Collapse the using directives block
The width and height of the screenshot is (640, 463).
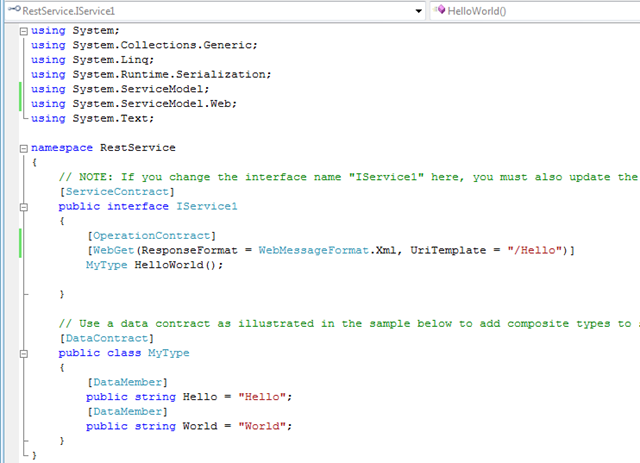24,31
